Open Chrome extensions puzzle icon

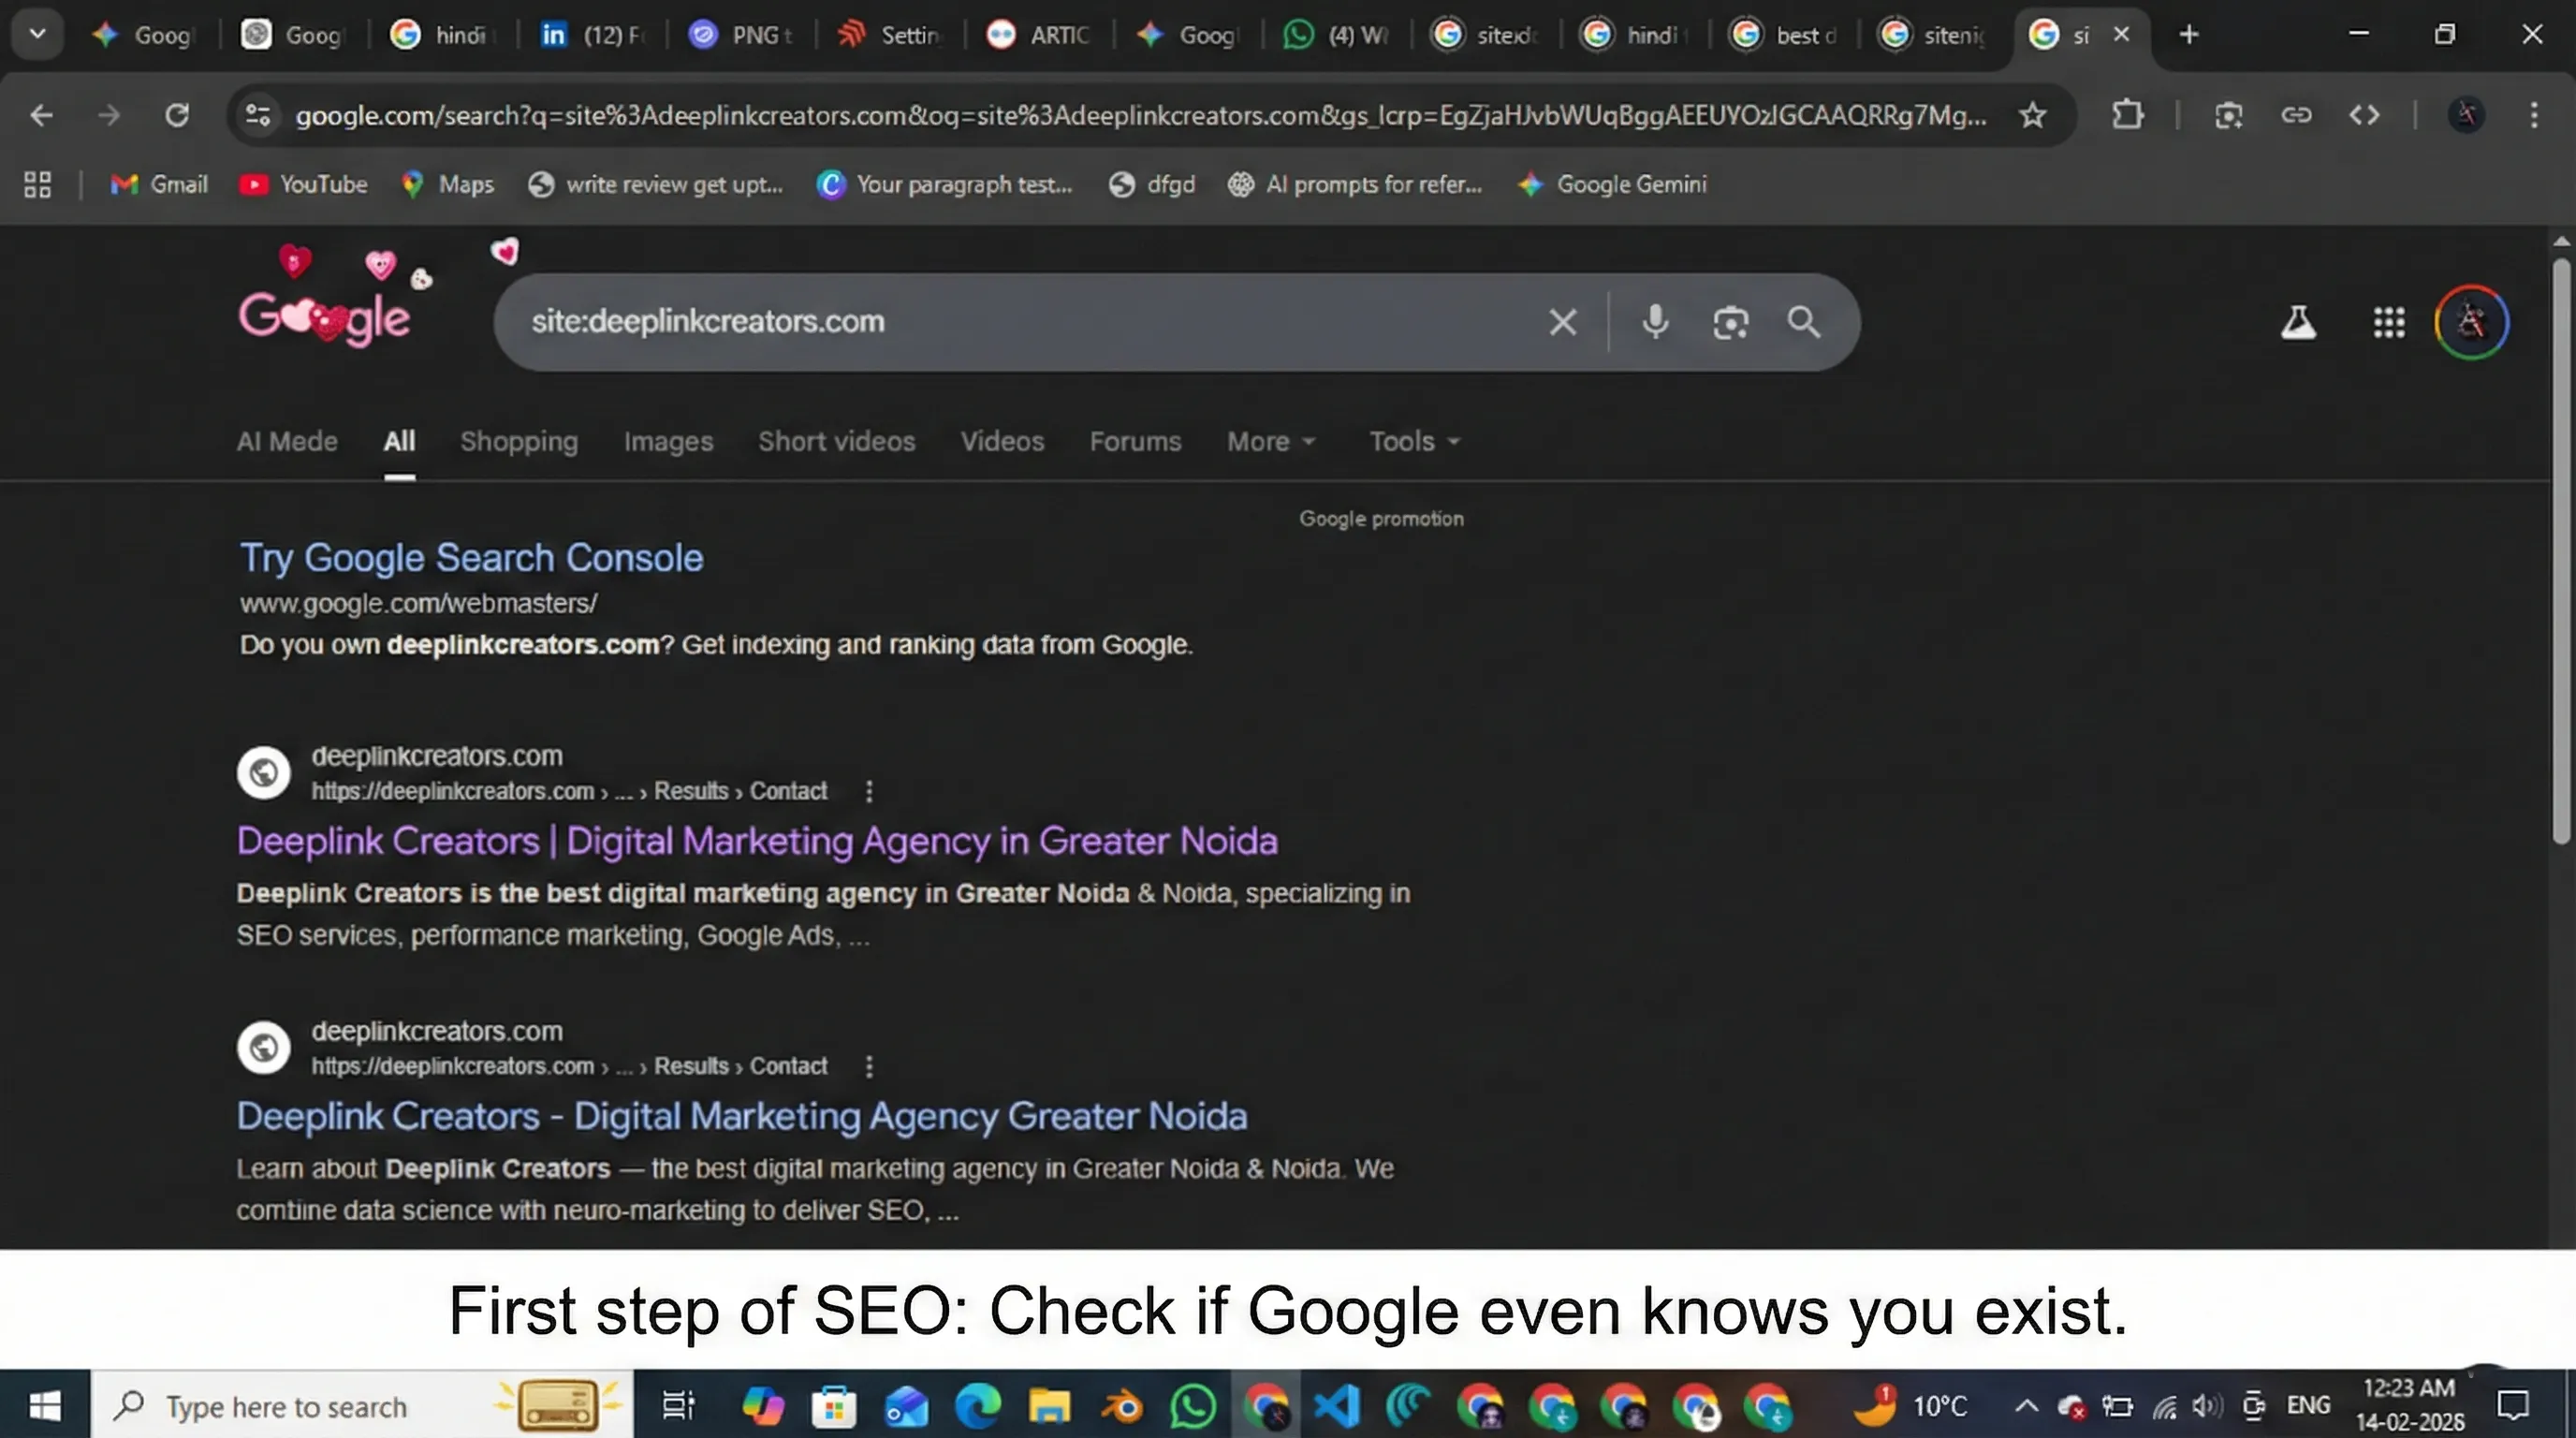click(2127, 115)
